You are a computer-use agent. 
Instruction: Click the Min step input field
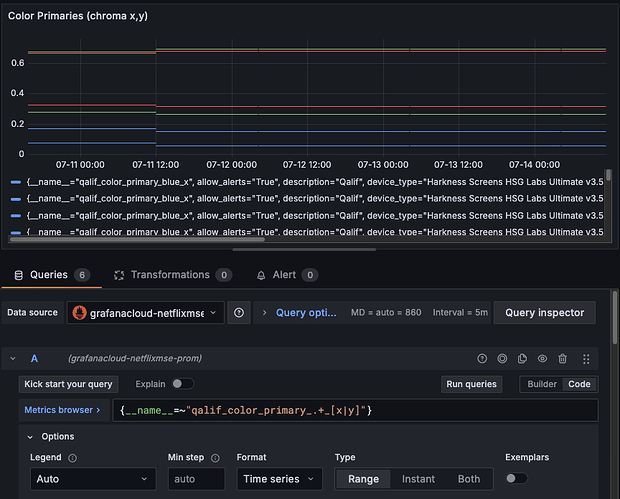[197, 479]
